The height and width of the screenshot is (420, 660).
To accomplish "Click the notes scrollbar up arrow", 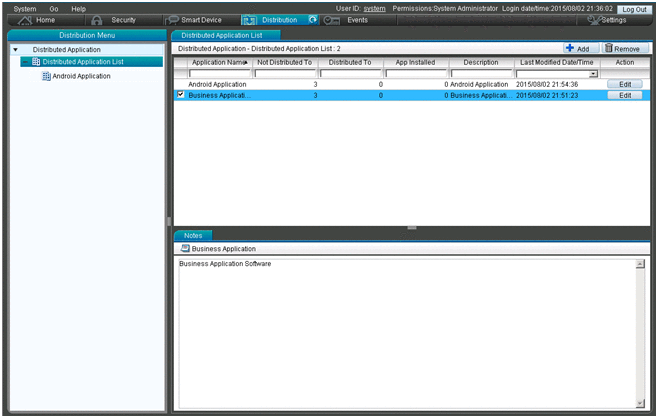I will (640, 264).
